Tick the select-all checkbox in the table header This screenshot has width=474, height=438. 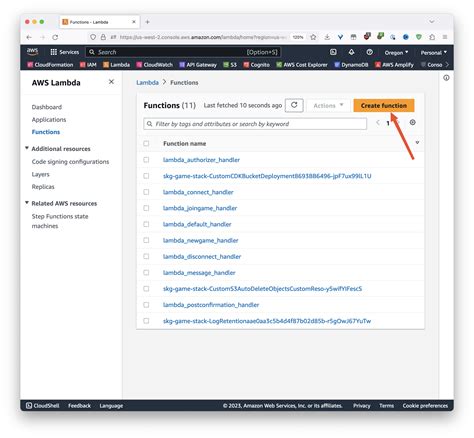tap(146, 143)
